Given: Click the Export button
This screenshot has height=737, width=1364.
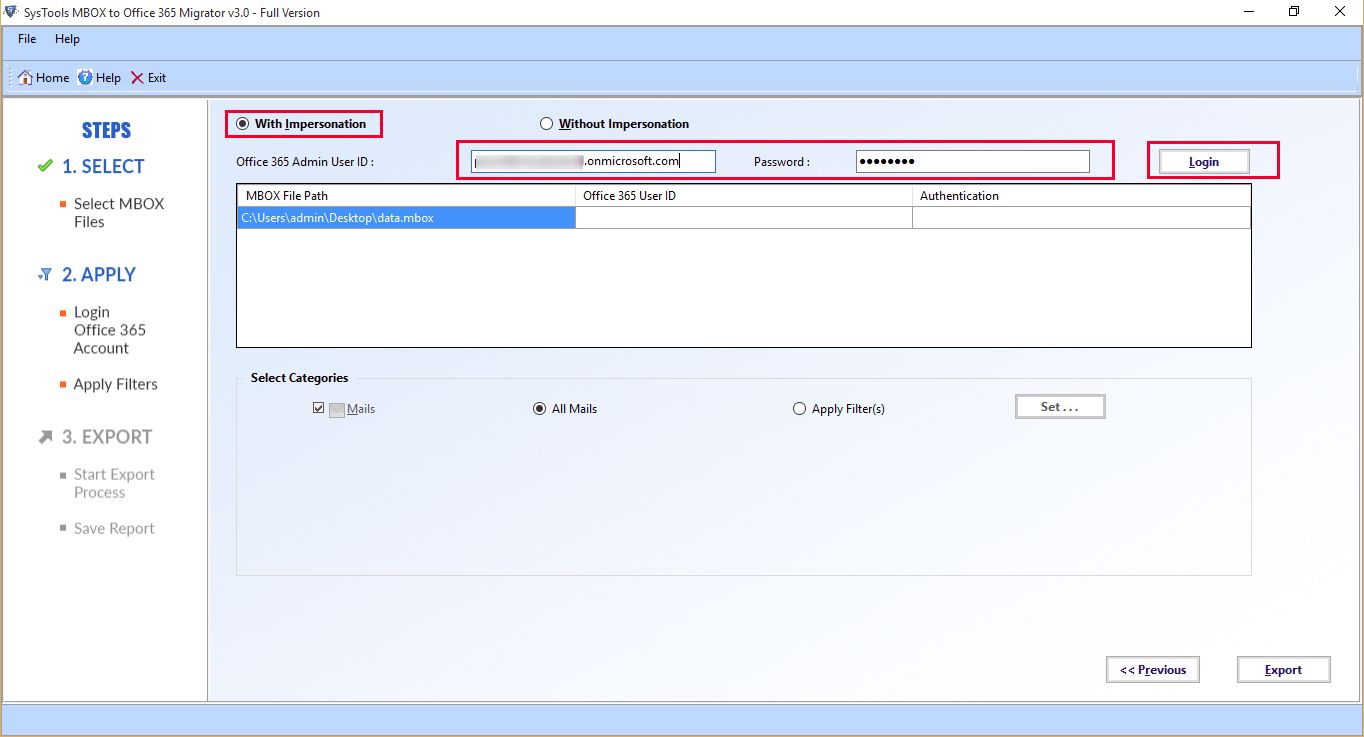Looking at the screenshot, I should 1283,670.
